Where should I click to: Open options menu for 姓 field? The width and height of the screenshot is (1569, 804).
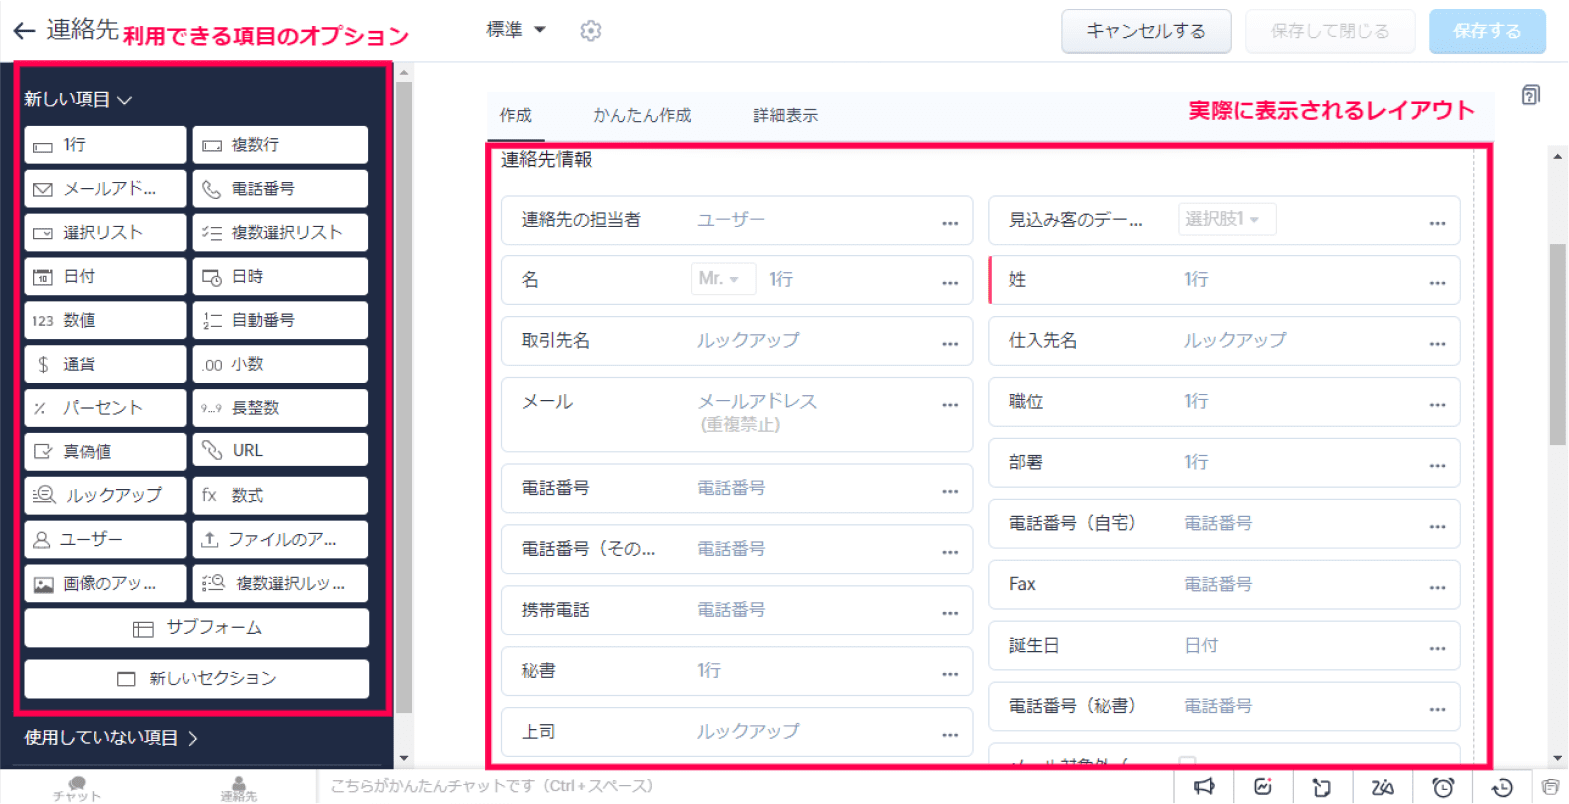pyautogui.click(x=1437, y=283)
